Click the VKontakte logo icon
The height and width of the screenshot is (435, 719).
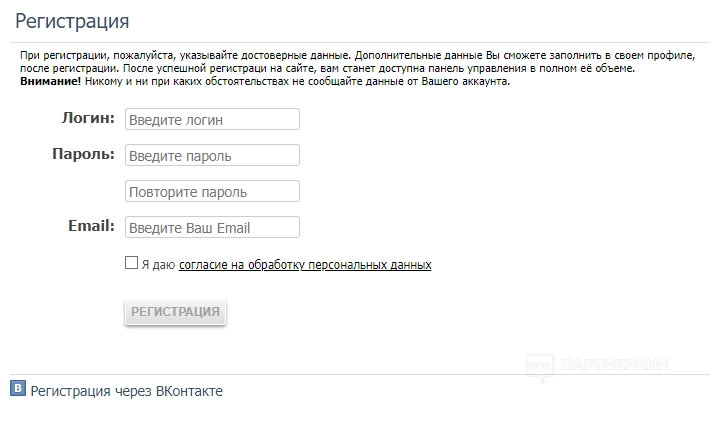coord(17,390)
